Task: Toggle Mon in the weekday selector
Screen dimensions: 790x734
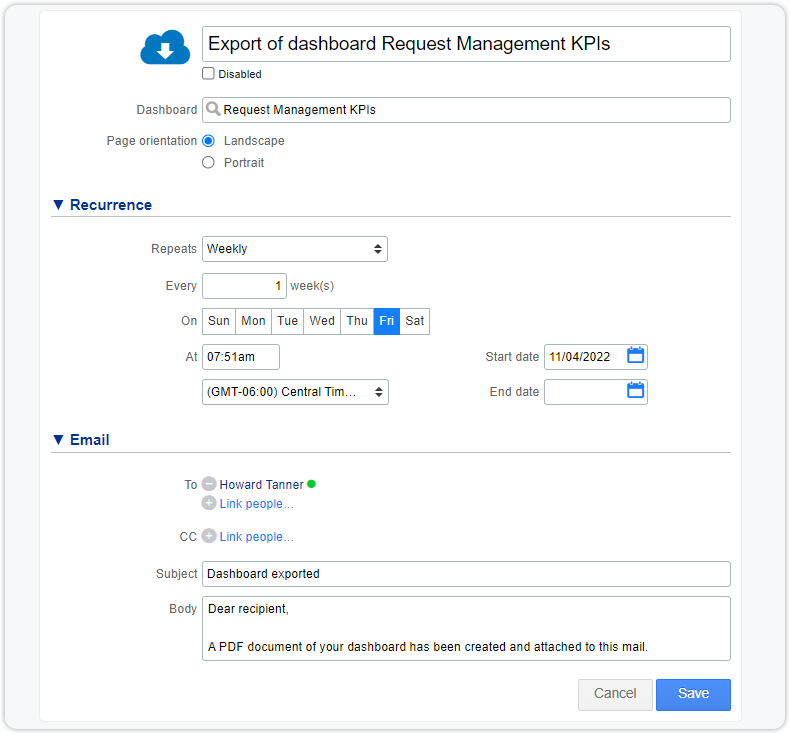Action: coord(253,321)
